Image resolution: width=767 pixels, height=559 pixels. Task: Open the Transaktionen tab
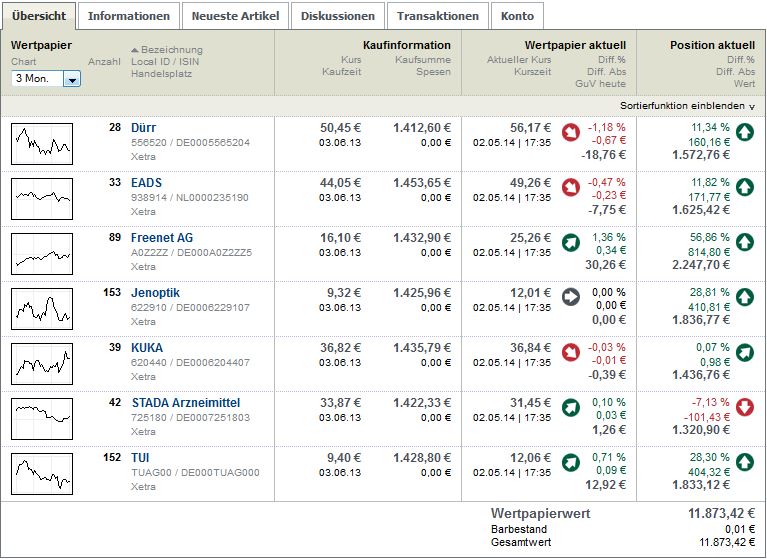pos(439,16)
